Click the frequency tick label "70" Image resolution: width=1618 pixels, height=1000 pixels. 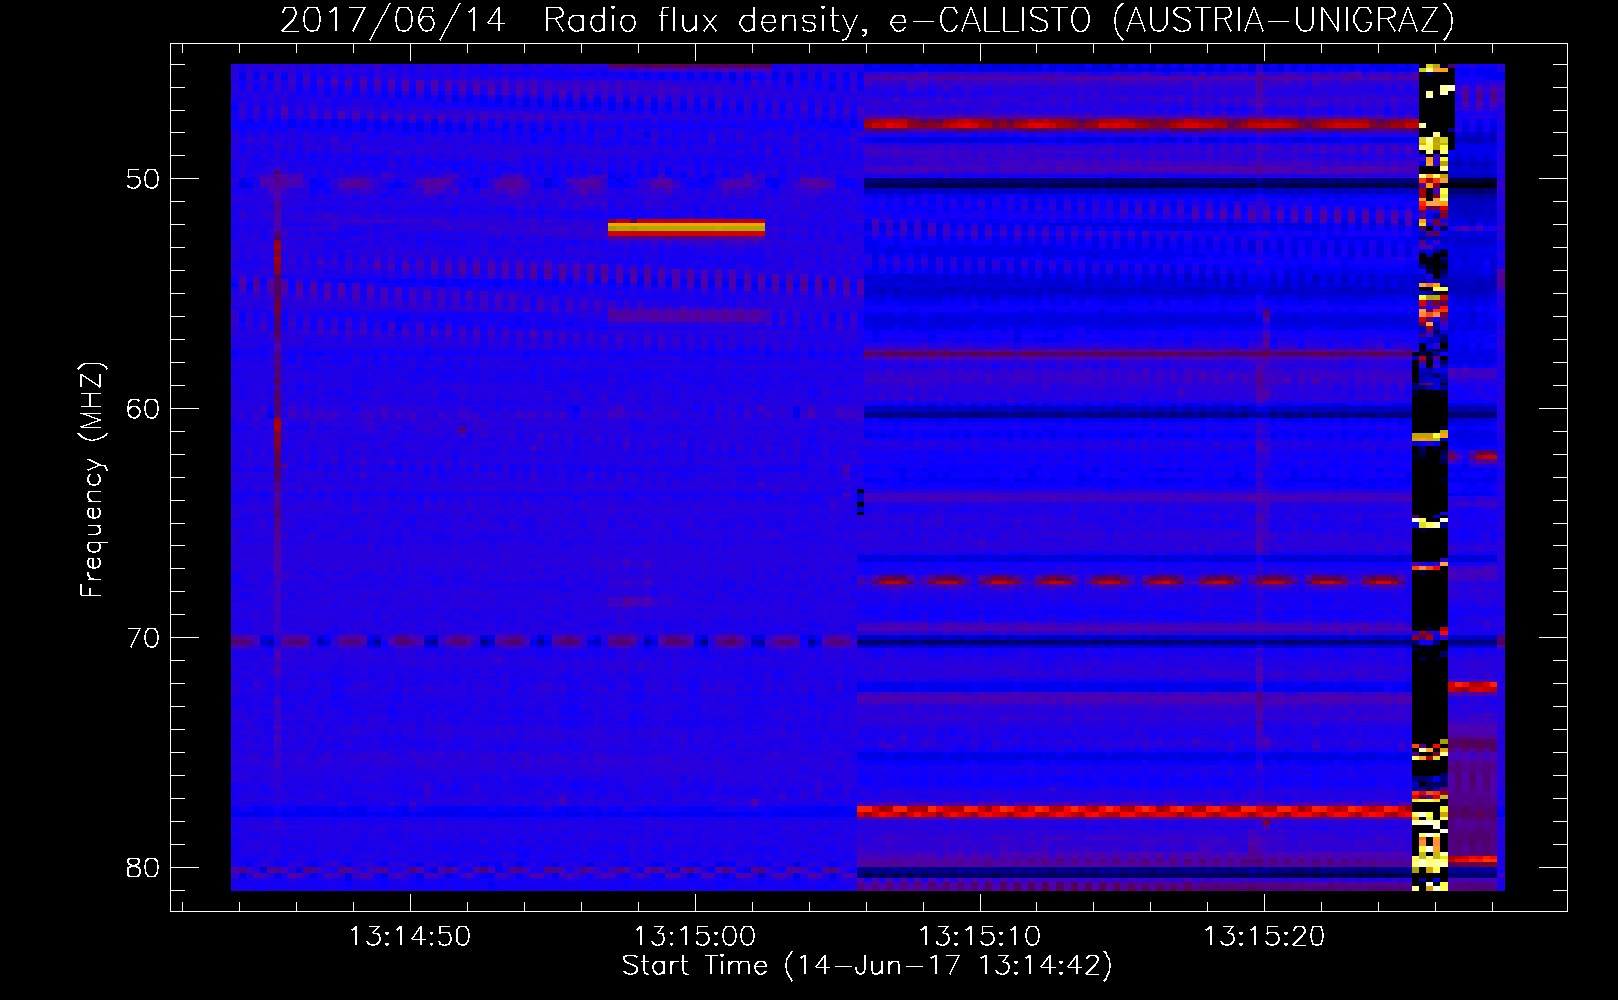(143, 638)
